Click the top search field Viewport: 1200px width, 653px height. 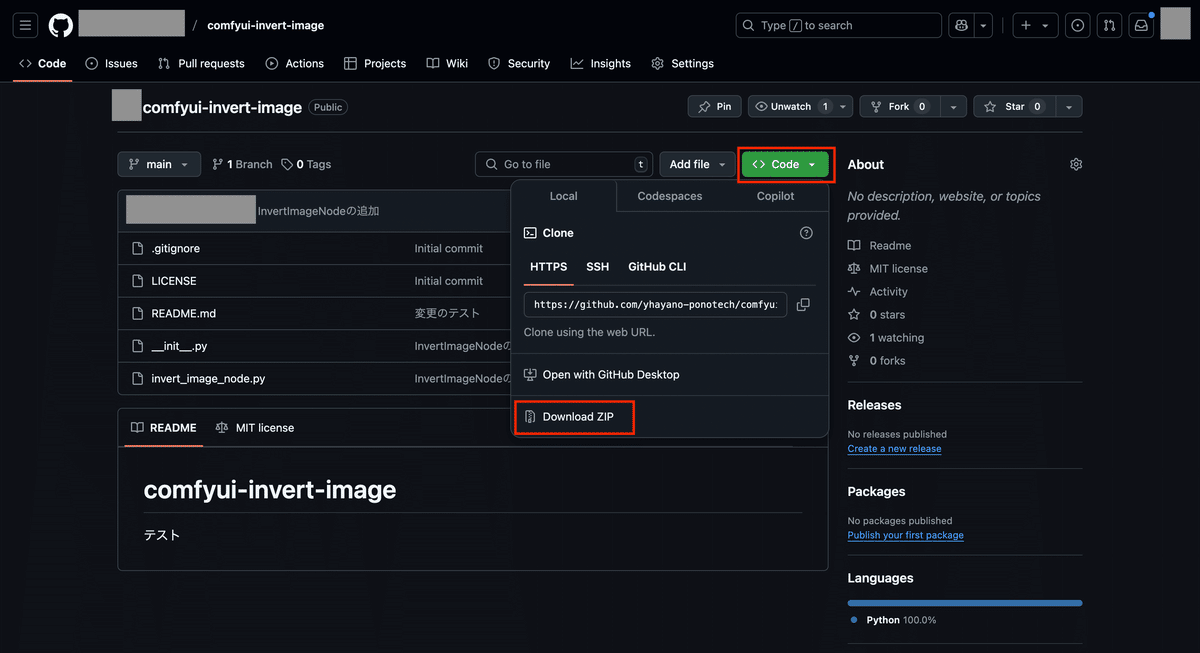tap(839, 25)
